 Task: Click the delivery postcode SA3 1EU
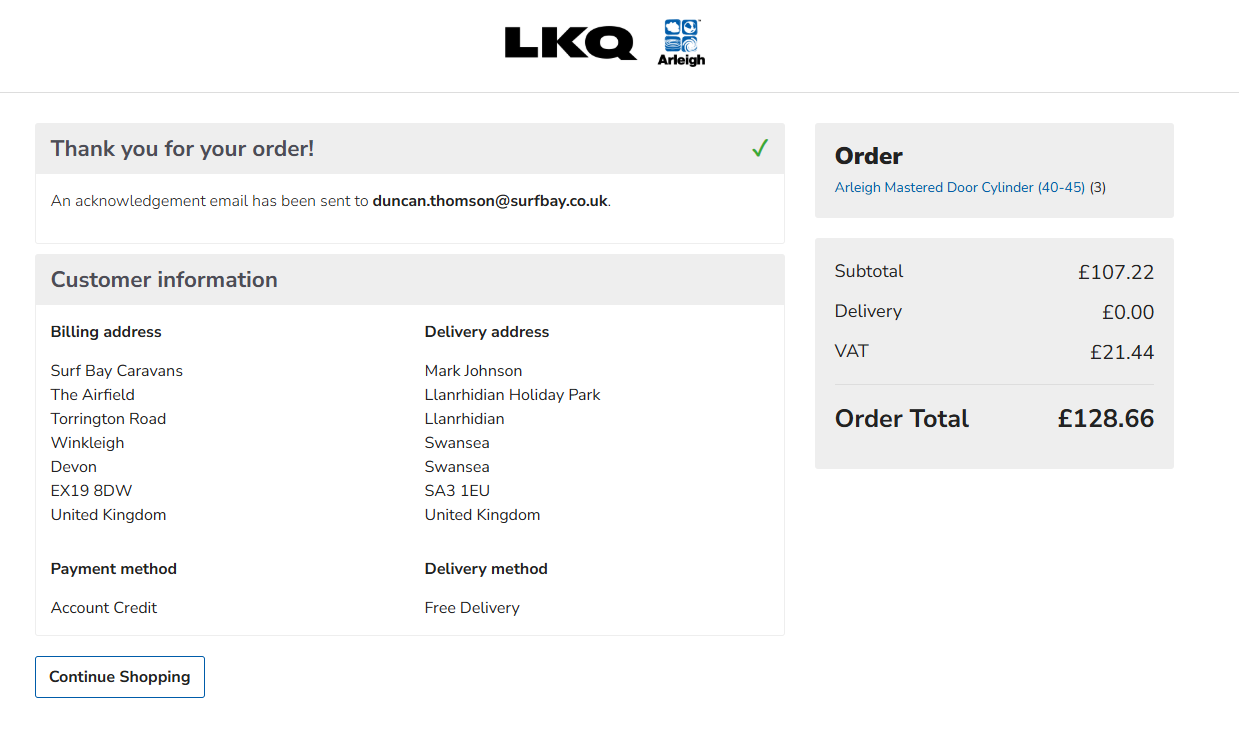pos(457,491)
